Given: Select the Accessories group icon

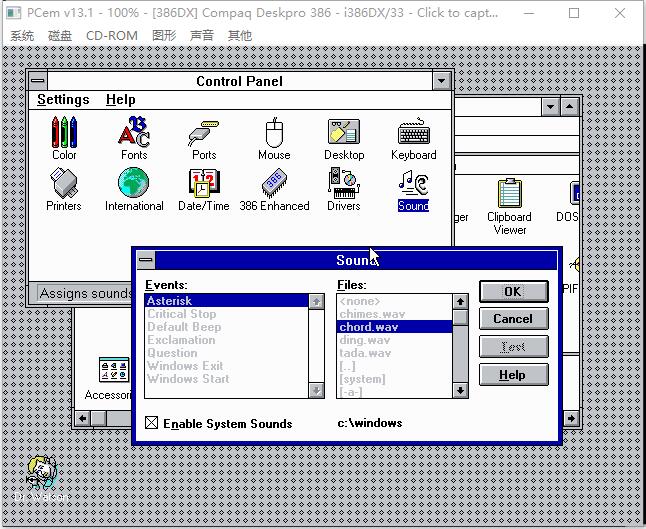Looking at the screenshot, I should click(x=112, y=378).
